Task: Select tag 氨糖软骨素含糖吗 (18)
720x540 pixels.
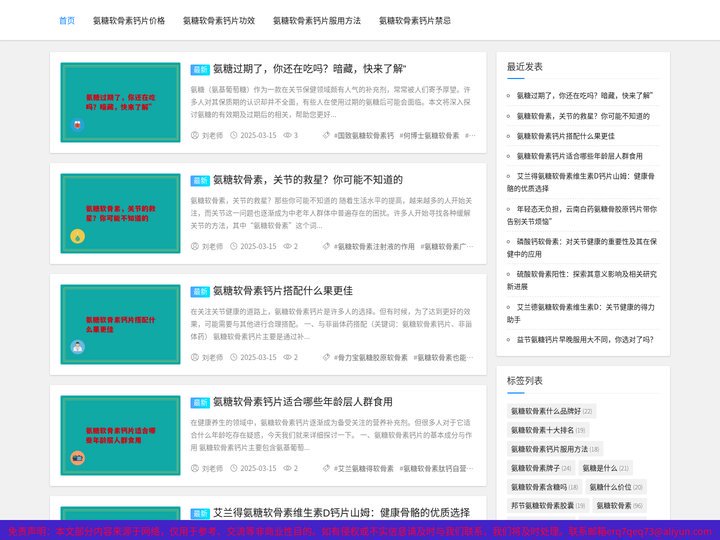Action: [x=545, y=487]
